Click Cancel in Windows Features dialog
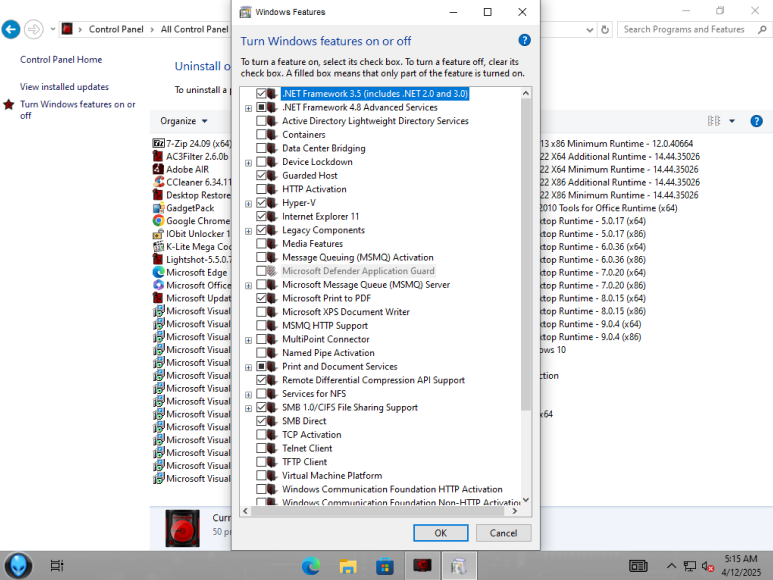This screenshot has height=580, width=773. [503, 533]
